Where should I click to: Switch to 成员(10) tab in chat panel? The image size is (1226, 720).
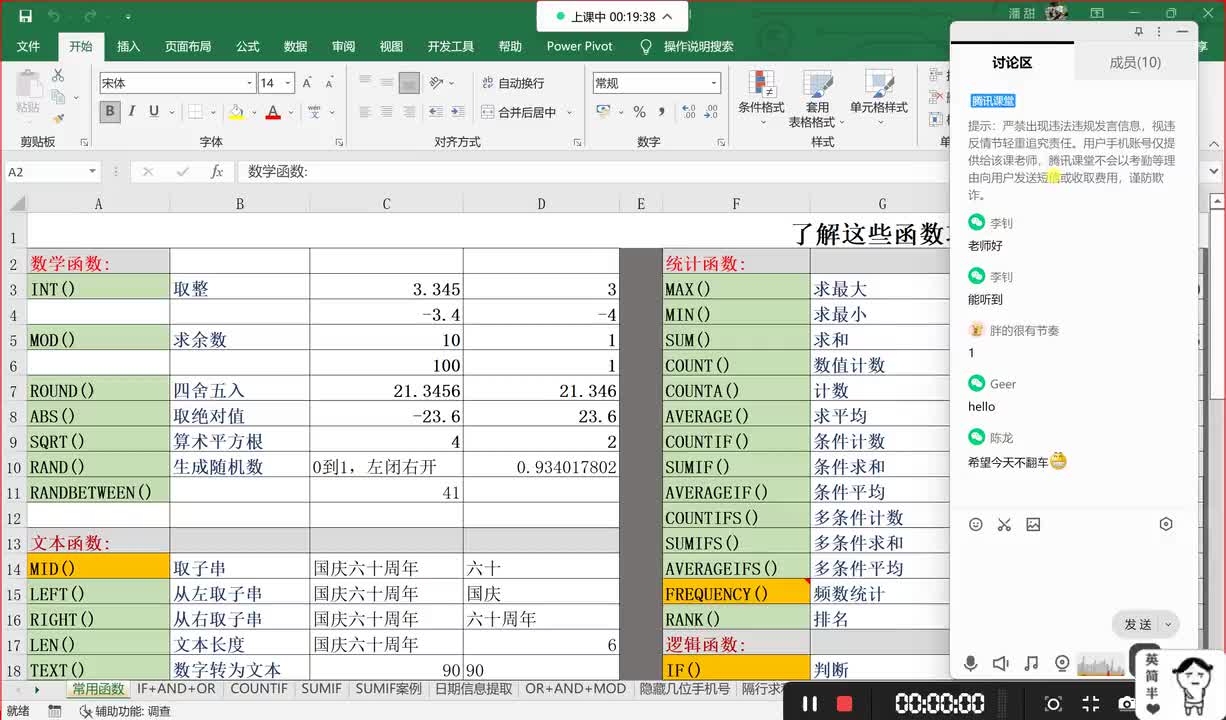coord(1135,62)
